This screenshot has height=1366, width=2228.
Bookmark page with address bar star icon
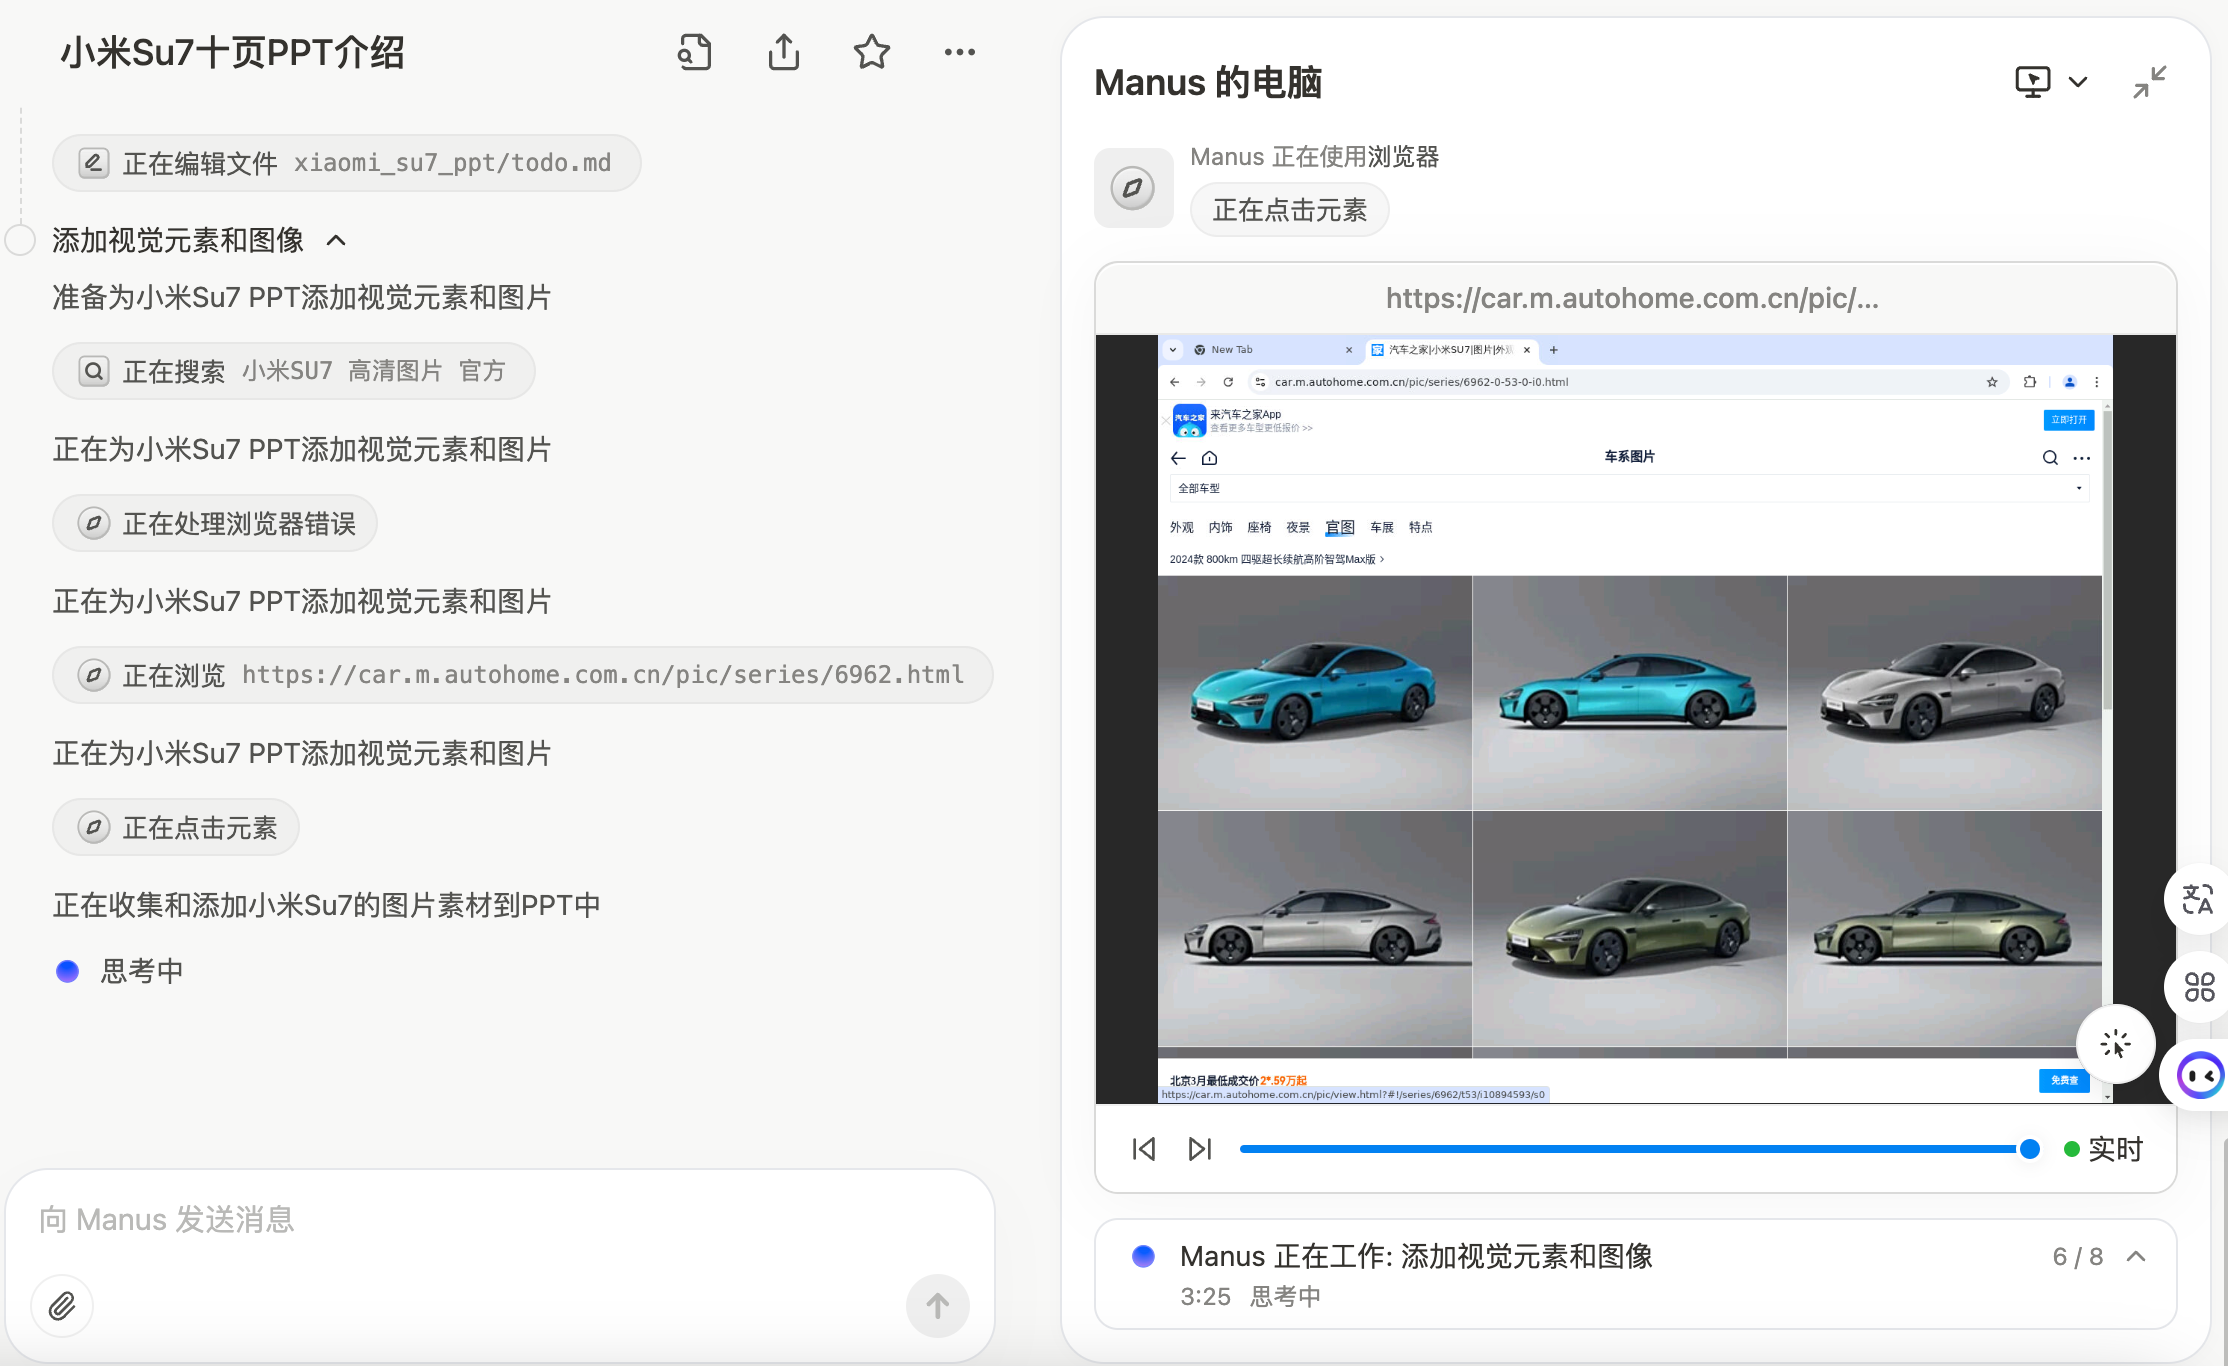click(1992, 382)
